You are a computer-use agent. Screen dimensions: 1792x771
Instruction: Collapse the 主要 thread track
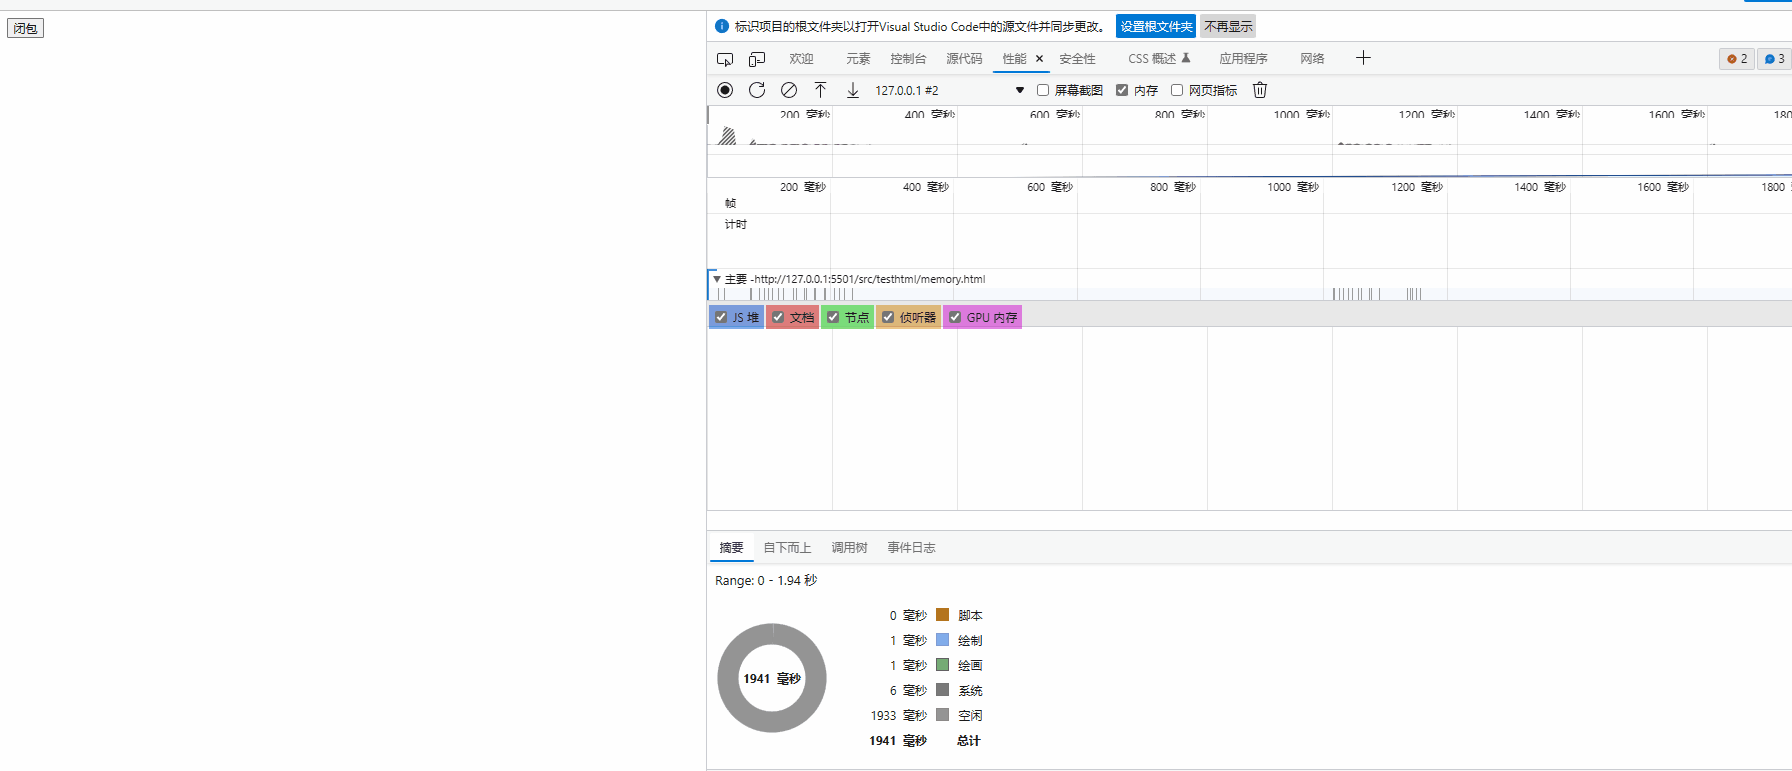(x=717, y=279)
